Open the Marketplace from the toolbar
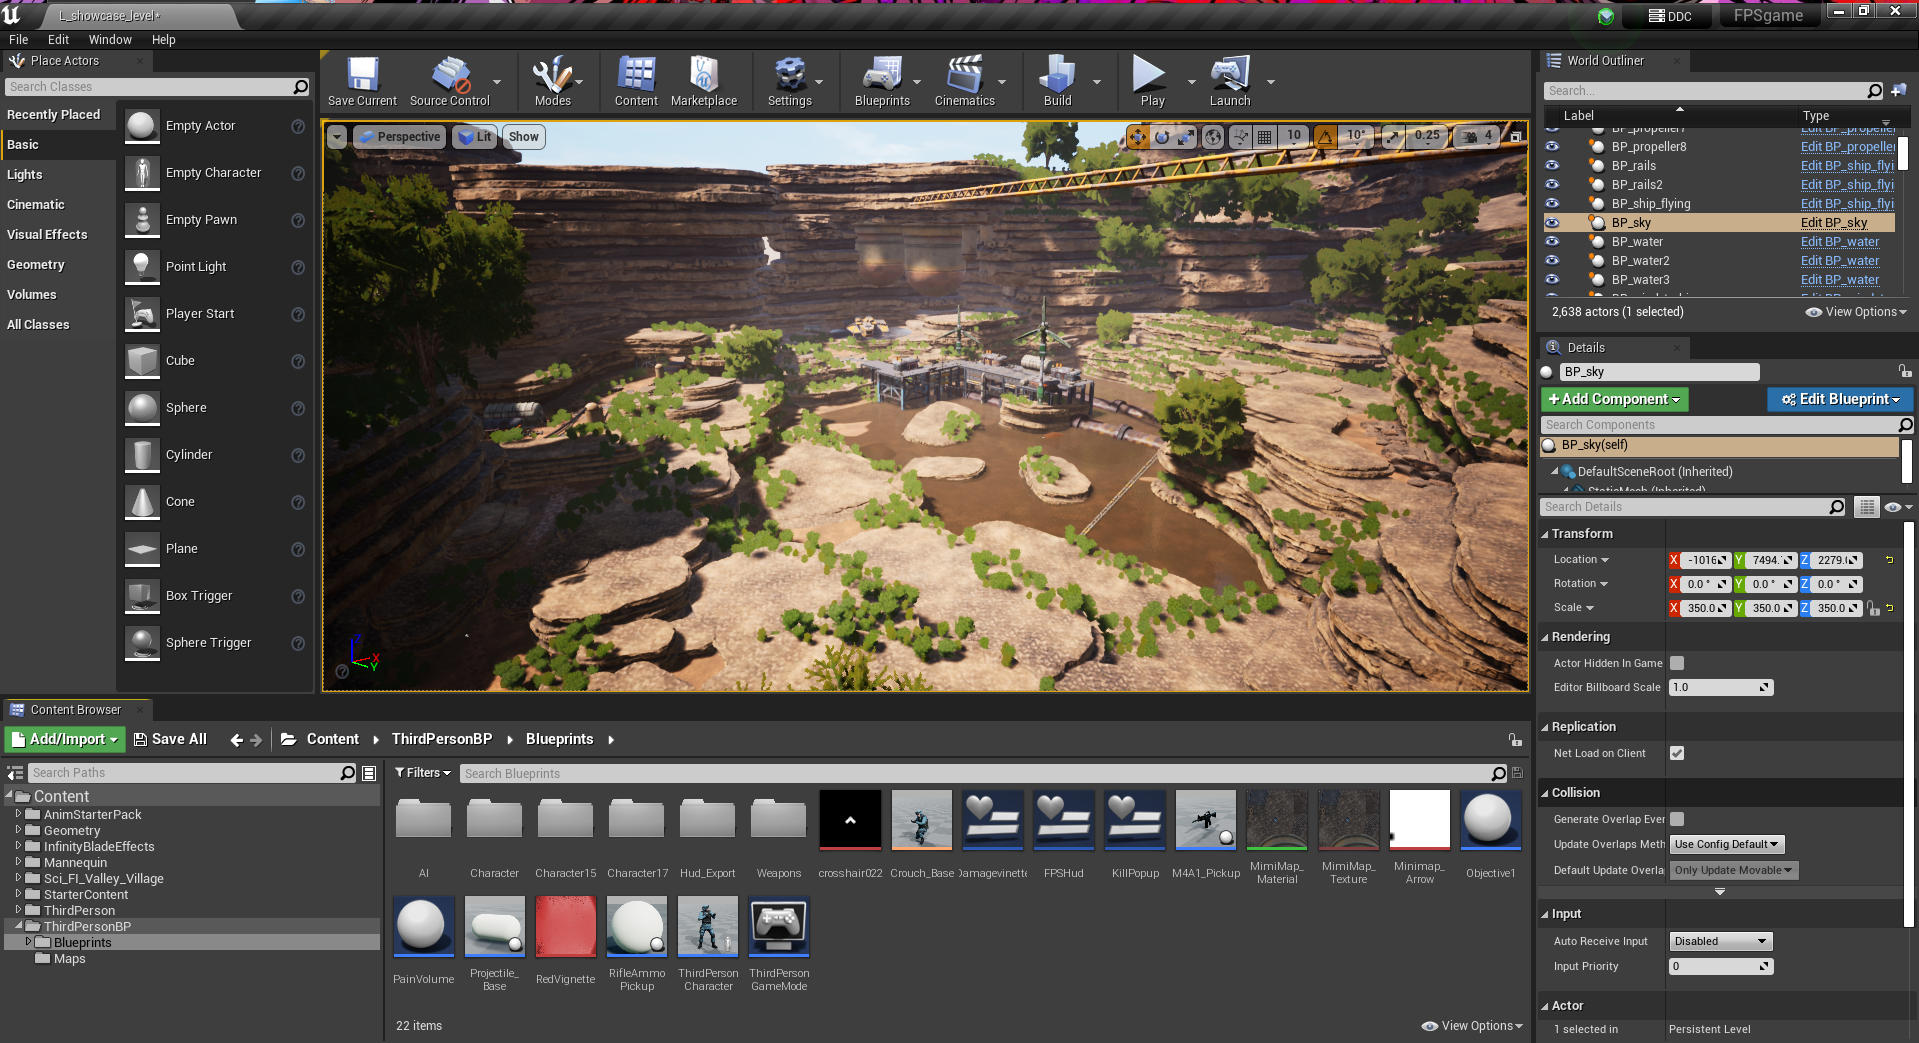Viewport: 1919px width, 1043px height. pos(704,81)
